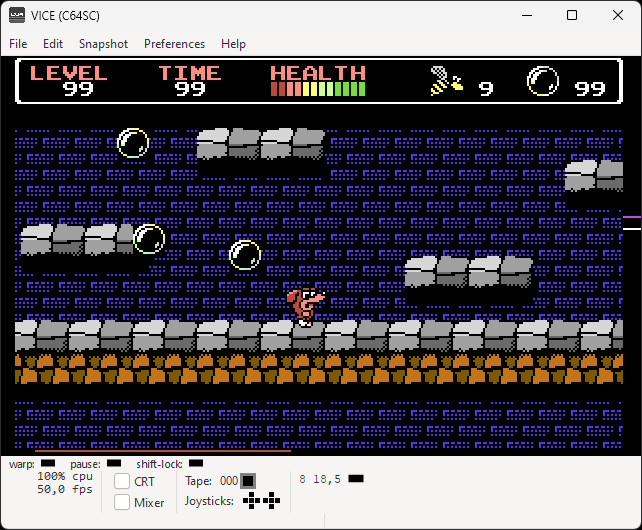The width and height of the screenshot is (642, 530).
Task: Maximize the VICE window
Action: (x=572, y=16)
